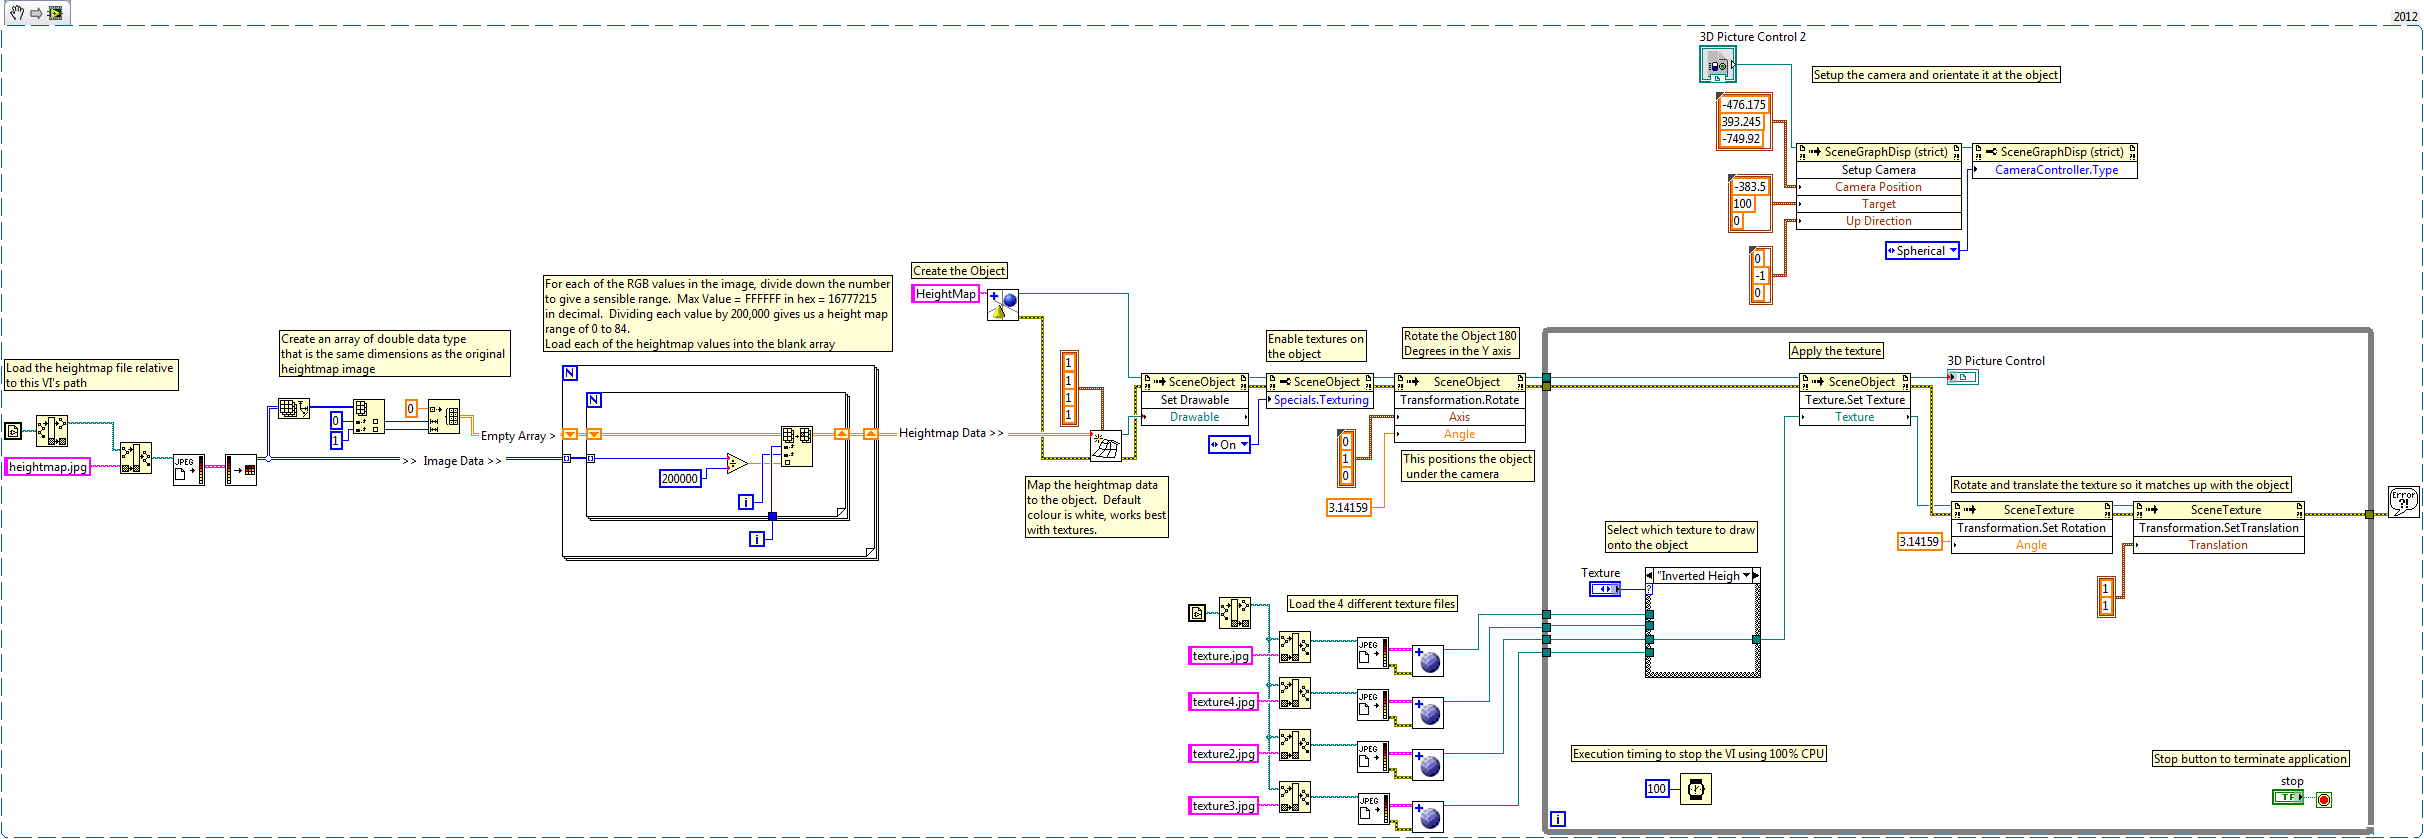Image resolution: width=2424 pixels, height=839 pixels.
Task: Click the texture.jpg path constant
Action: (1220, 656)
